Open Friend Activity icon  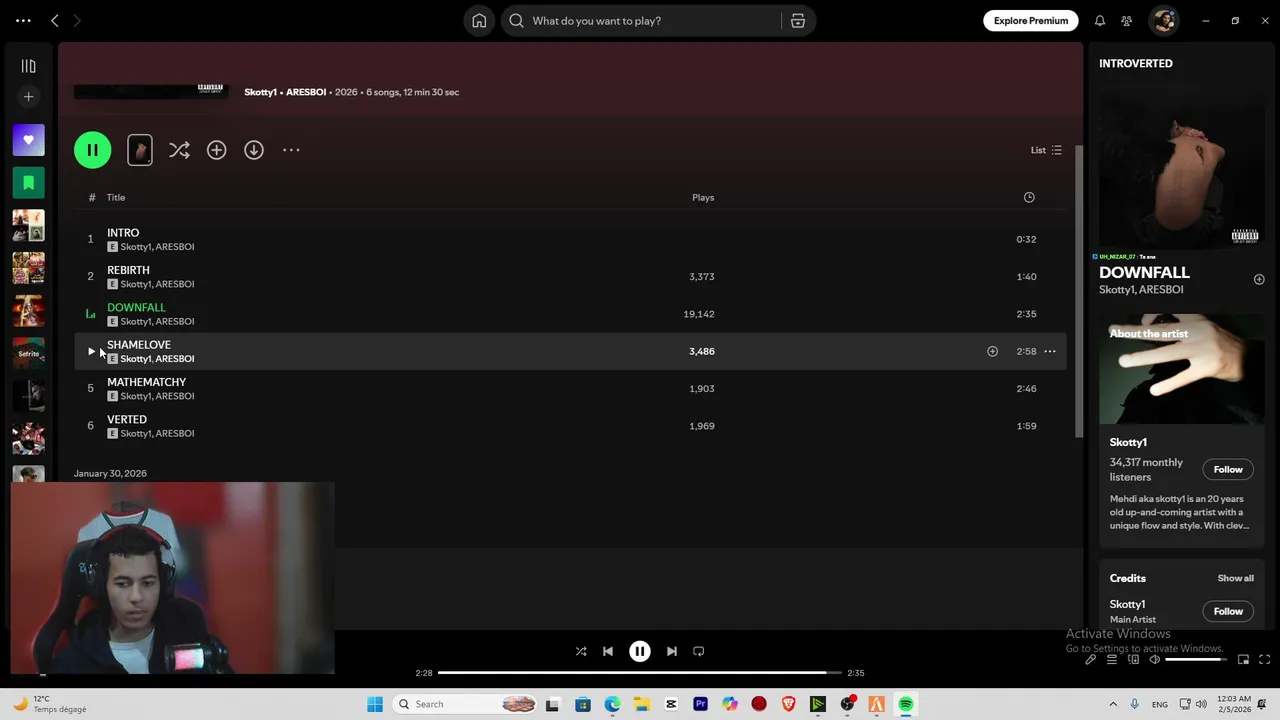click(1127, 21)
